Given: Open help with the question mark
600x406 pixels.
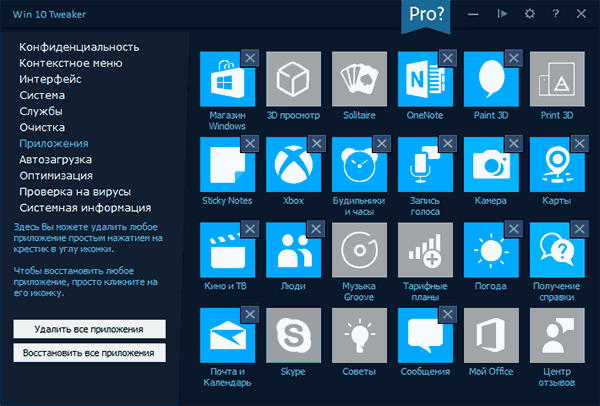Looking at the screenshot, I should pos(556,14).
